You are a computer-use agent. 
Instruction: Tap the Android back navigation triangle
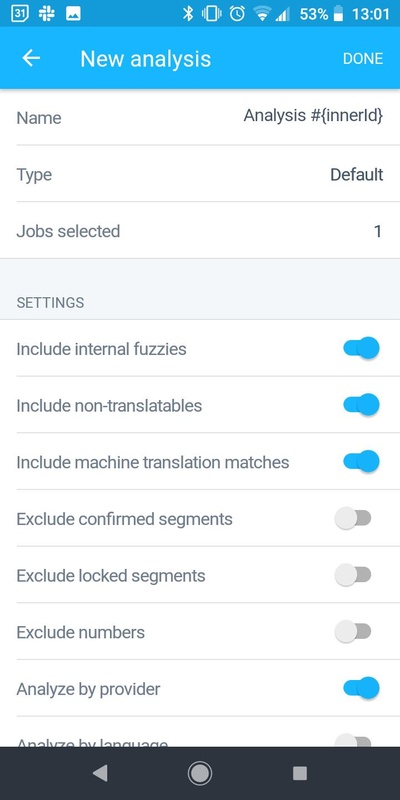pyautogui.click(x=100, y=773)
